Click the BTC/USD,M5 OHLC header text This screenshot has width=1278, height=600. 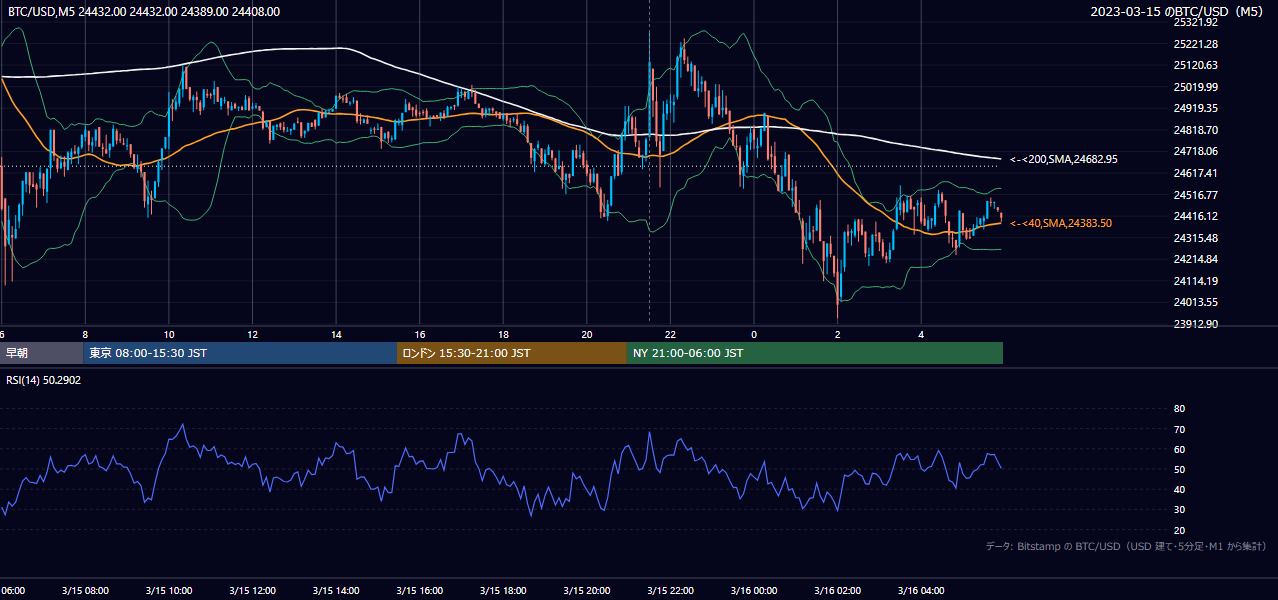[x=144, y=12]
